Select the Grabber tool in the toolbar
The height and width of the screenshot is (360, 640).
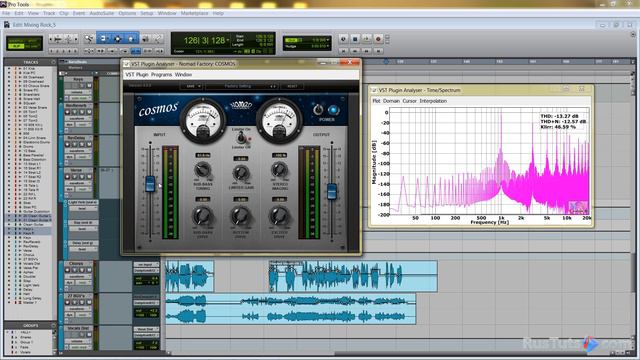[x=131, y=39]
